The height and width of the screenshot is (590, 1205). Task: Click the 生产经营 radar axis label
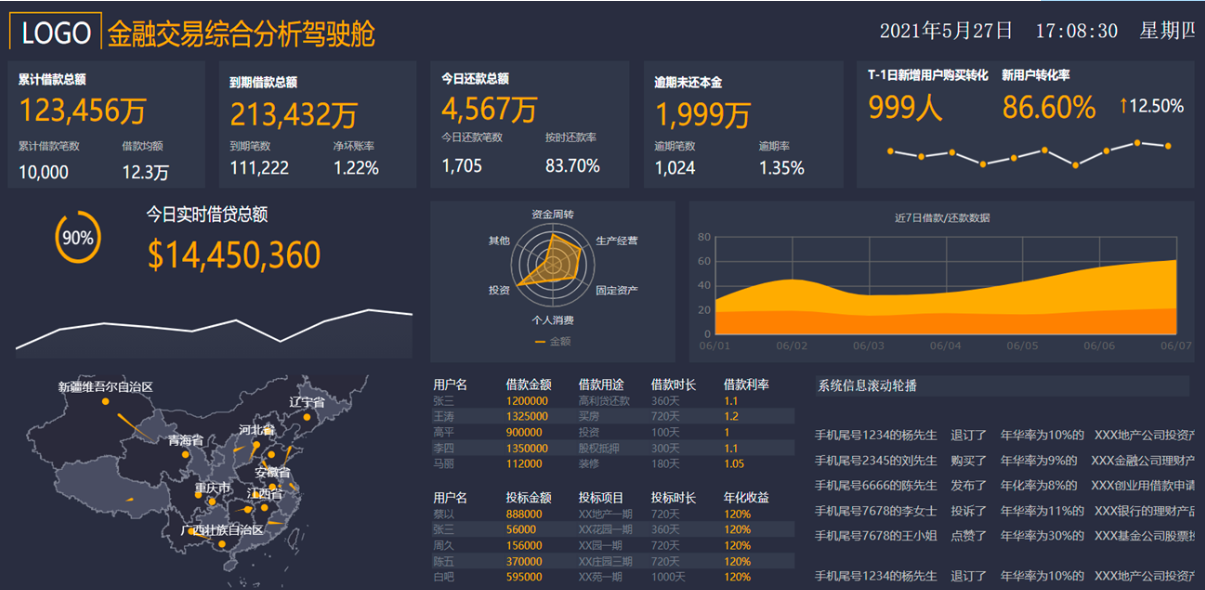click(616, 241)
